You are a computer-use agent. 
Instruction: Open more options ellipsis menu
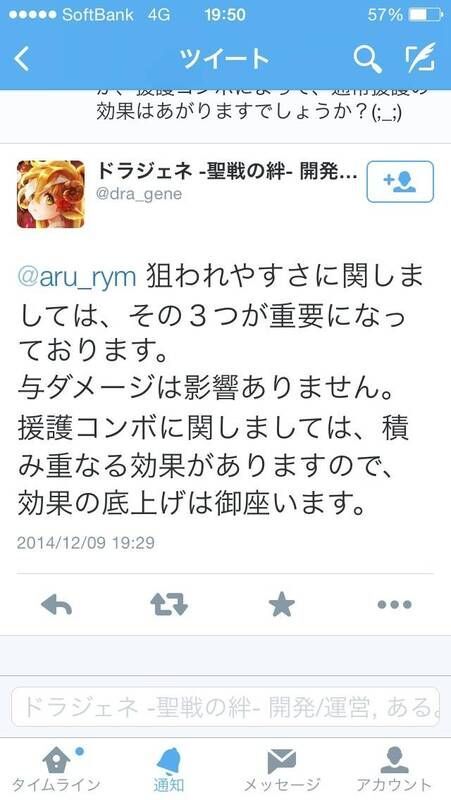tap(394, 605)
